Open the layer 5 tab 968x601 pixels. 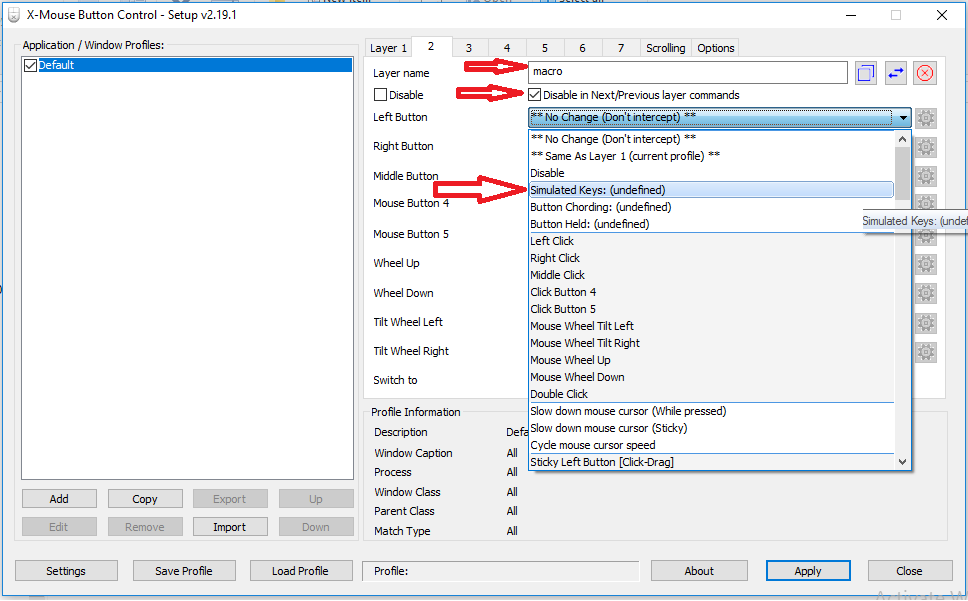[544, 48]
